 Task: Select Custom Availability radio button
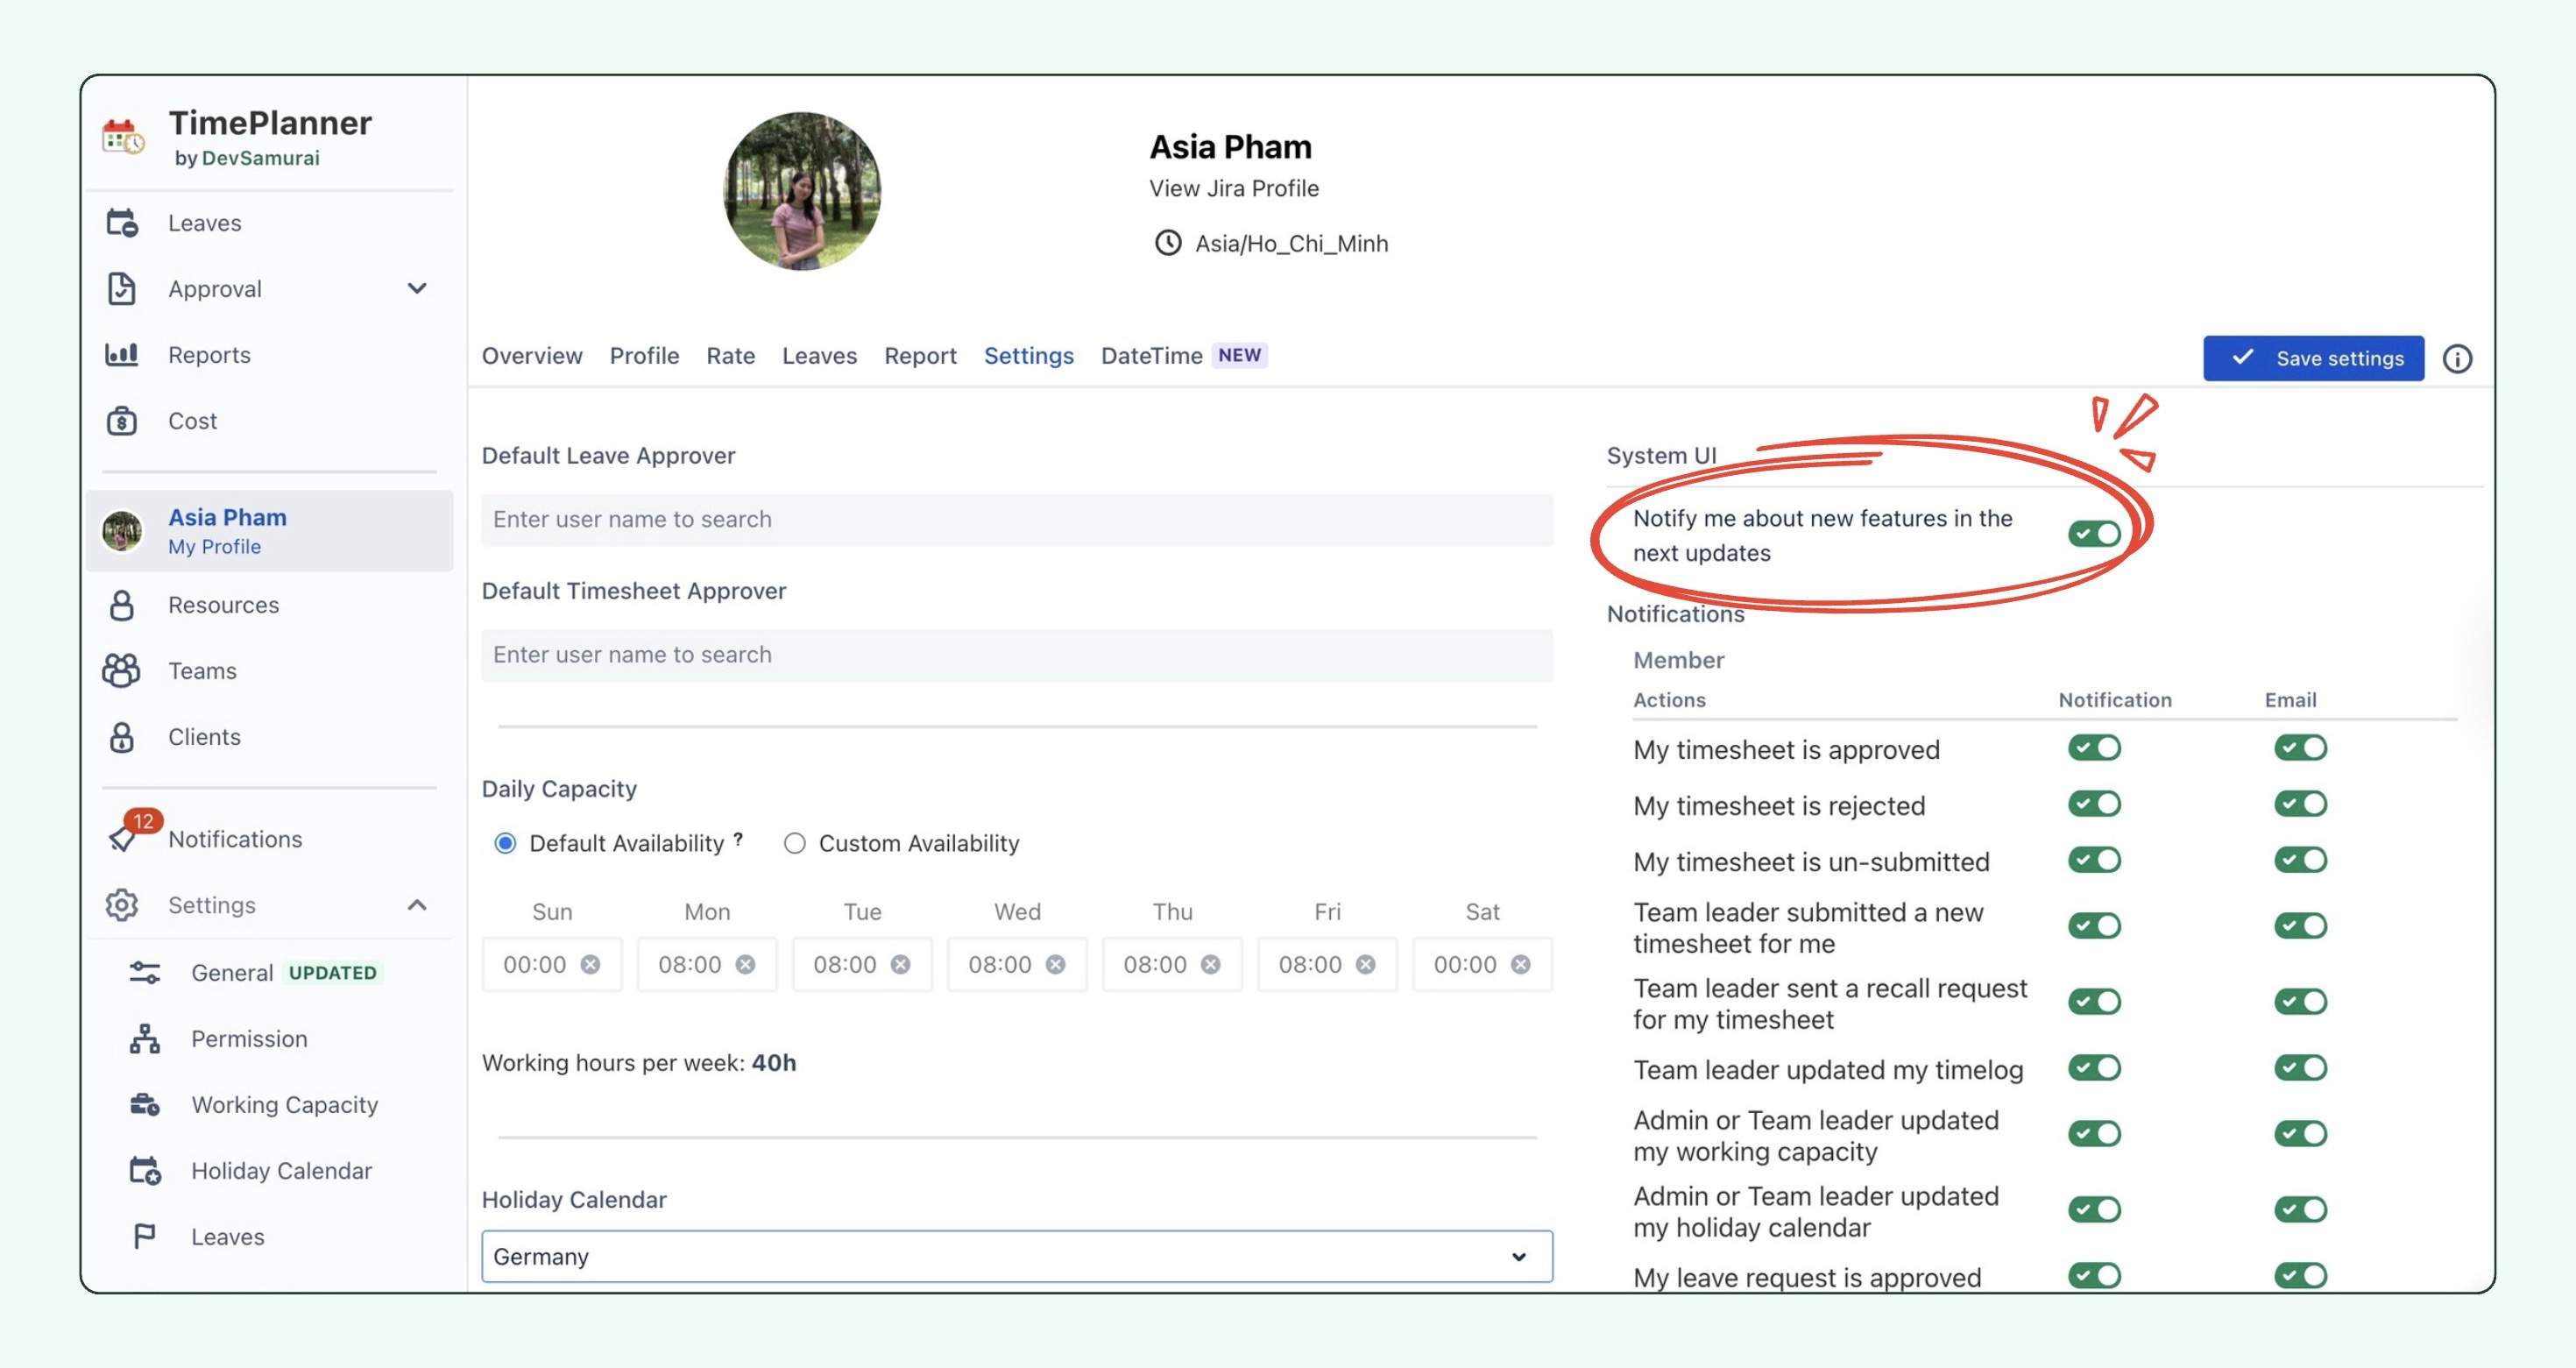794,843
